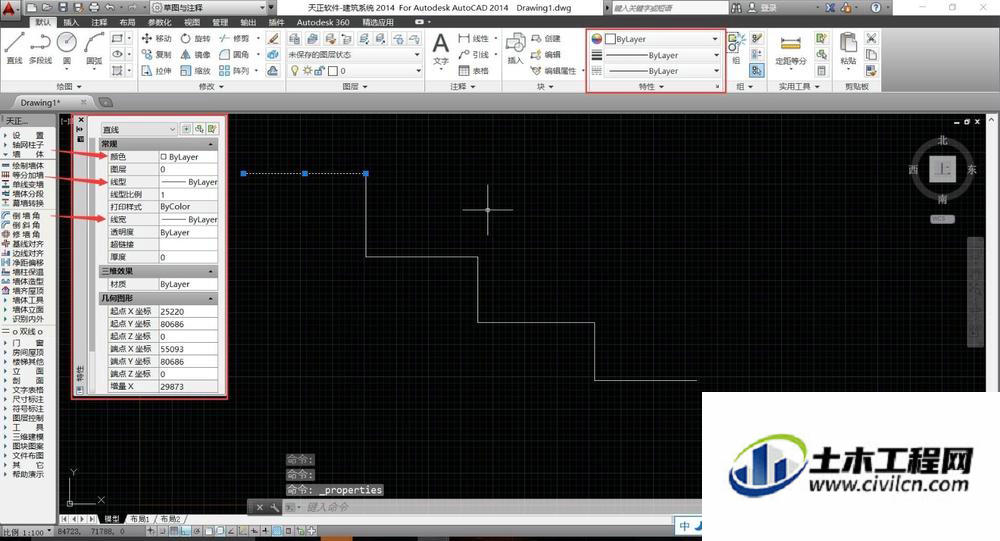Switch to the 默认 ribbon tab
This screenshot has width=1000, height=541.
[43, 22]
